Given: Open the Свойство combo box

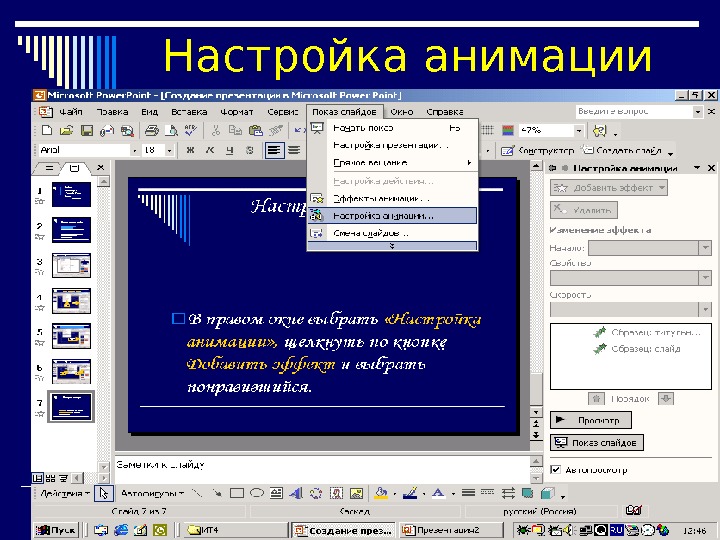Looking at the screenshot, I should coord(631,278).
